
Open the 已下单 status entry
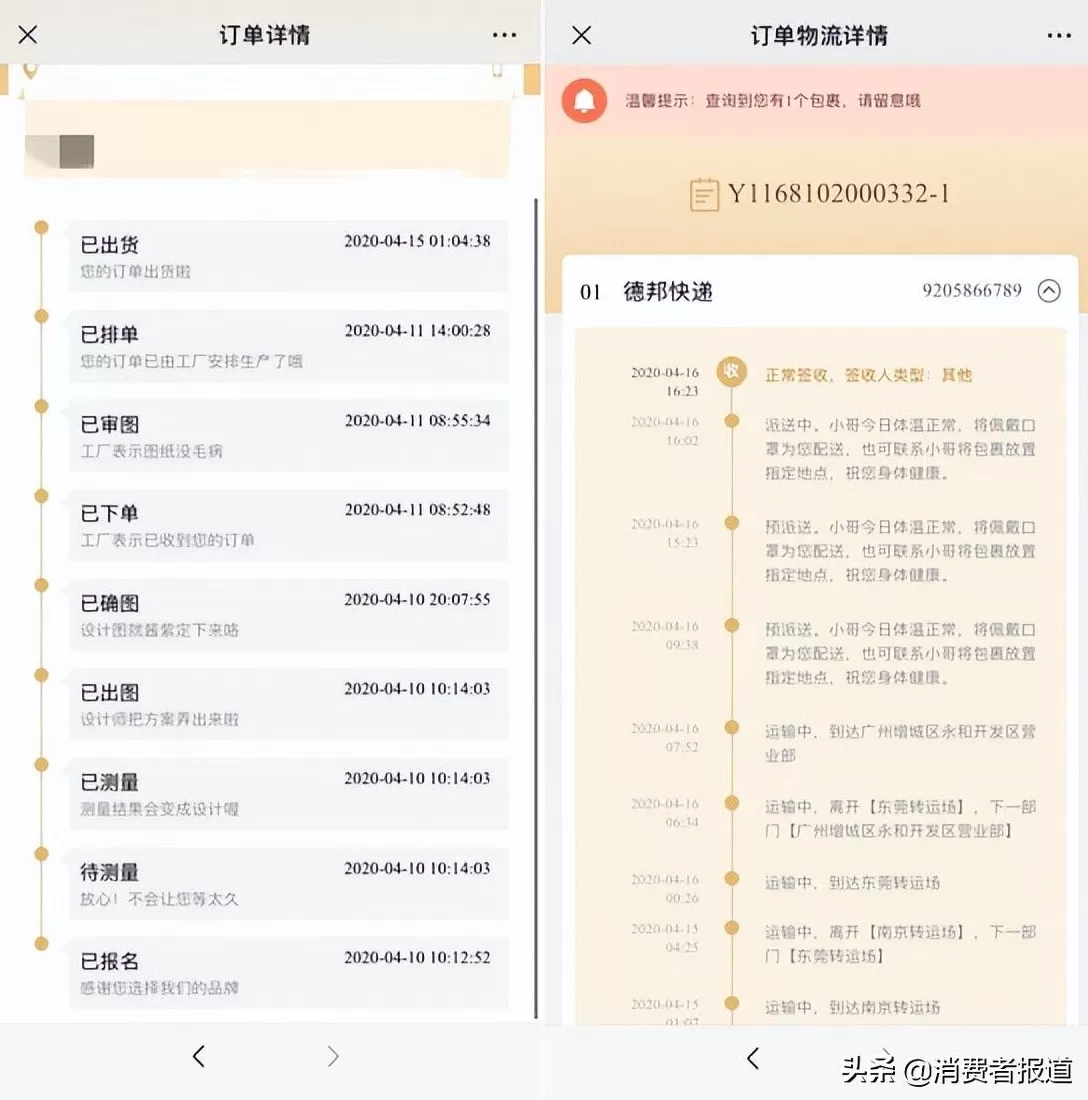point(287,524)
